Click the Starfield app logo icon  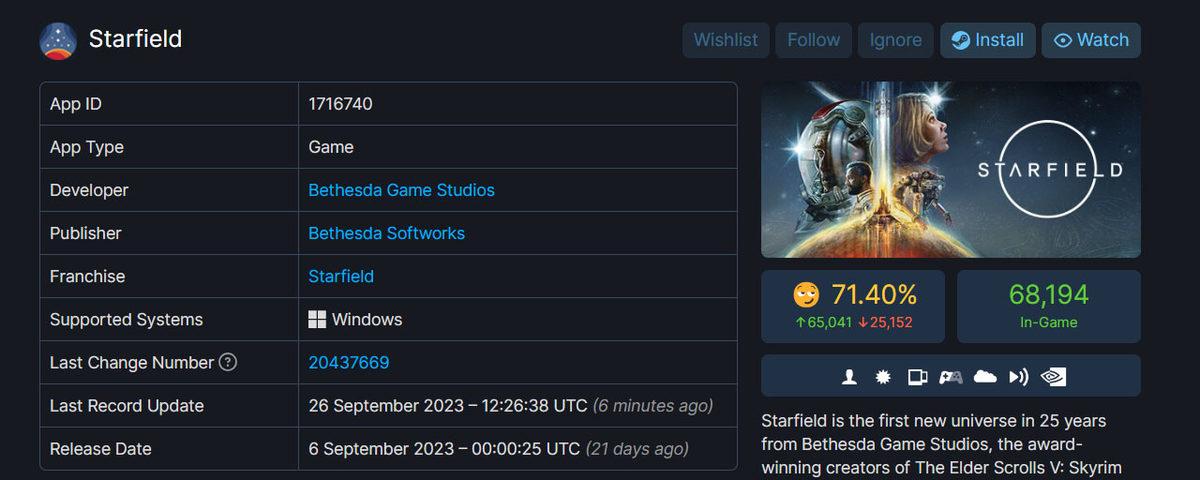pyautogui.click(x=58, y=41)
